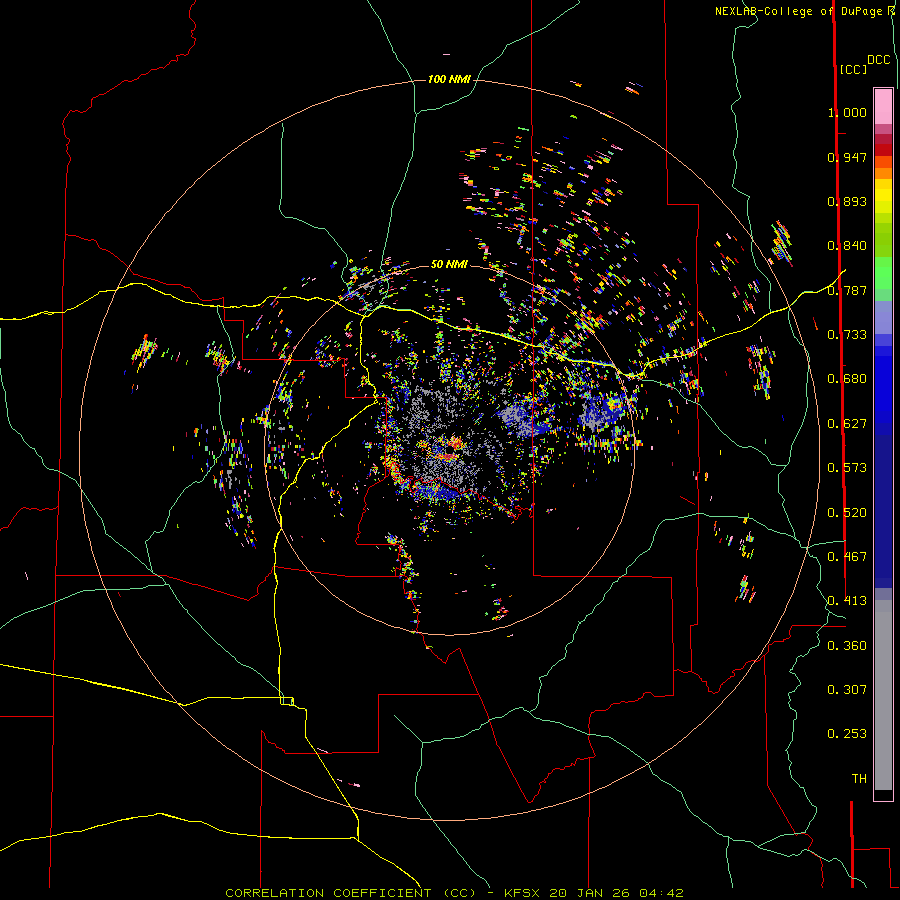Viewport: 900px width, 900px height.
Task: Click the 0.413 scale value
Action: [847, 601]
